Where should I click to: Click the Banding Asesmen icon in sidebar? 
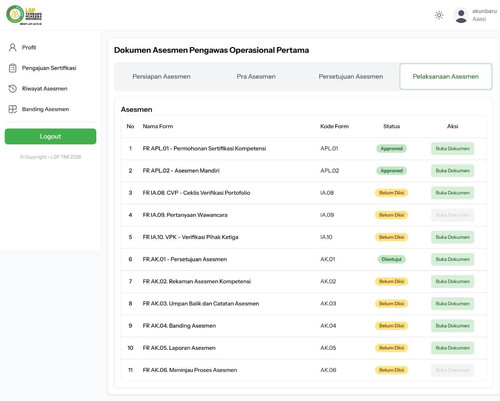tap(13, 109)
